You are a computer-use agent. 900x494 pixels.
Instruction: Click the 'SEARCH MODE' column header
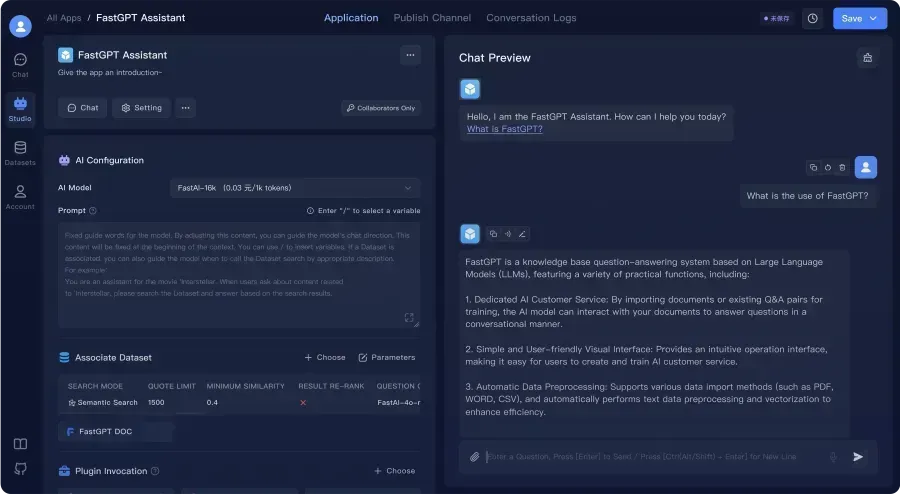(95, 386)
